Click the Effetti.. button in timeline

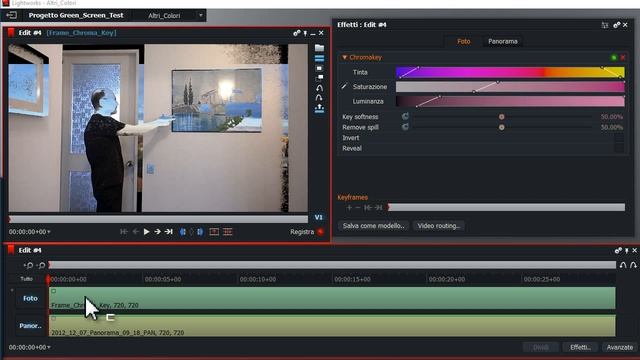point(580,347)
